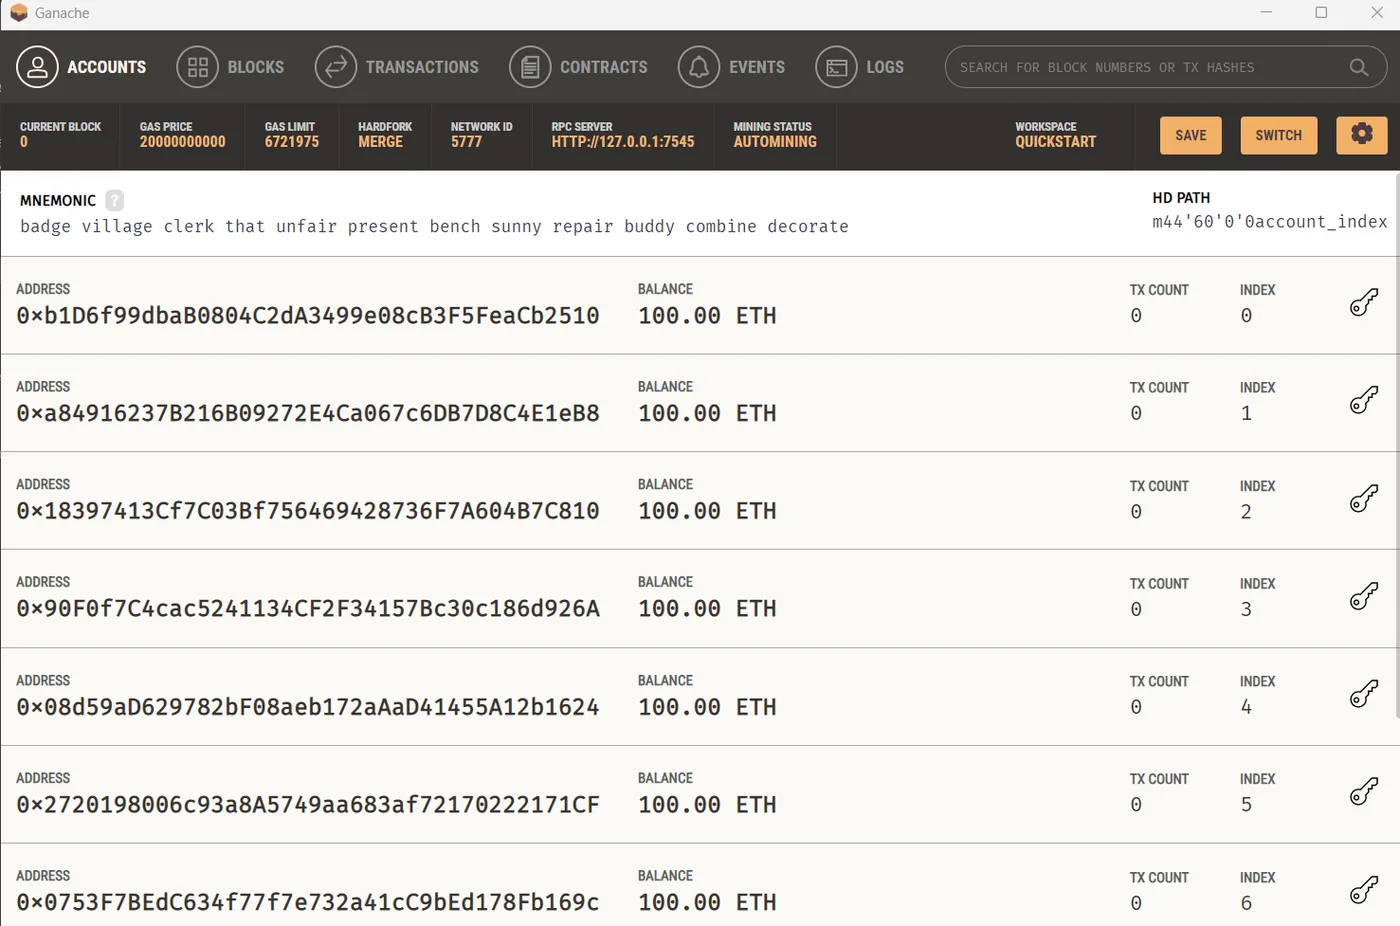The width and height of the screenshot is (1400, 926).
Task: Open the Accounts tab
Action: coord(82,67)
